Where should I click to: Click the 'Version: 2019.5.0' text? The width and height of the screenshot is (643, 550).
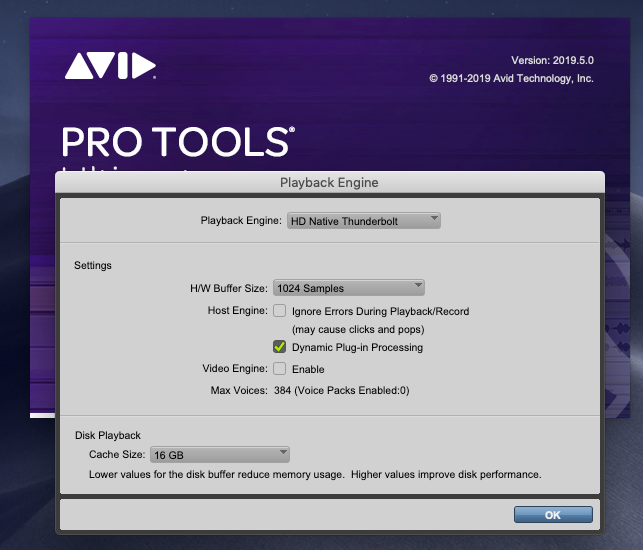(x=552, y=60)
